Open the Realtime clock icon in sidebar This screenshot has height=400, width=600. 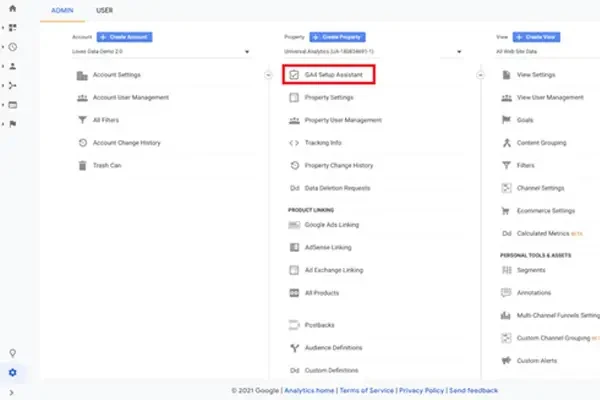click(13, 47)
